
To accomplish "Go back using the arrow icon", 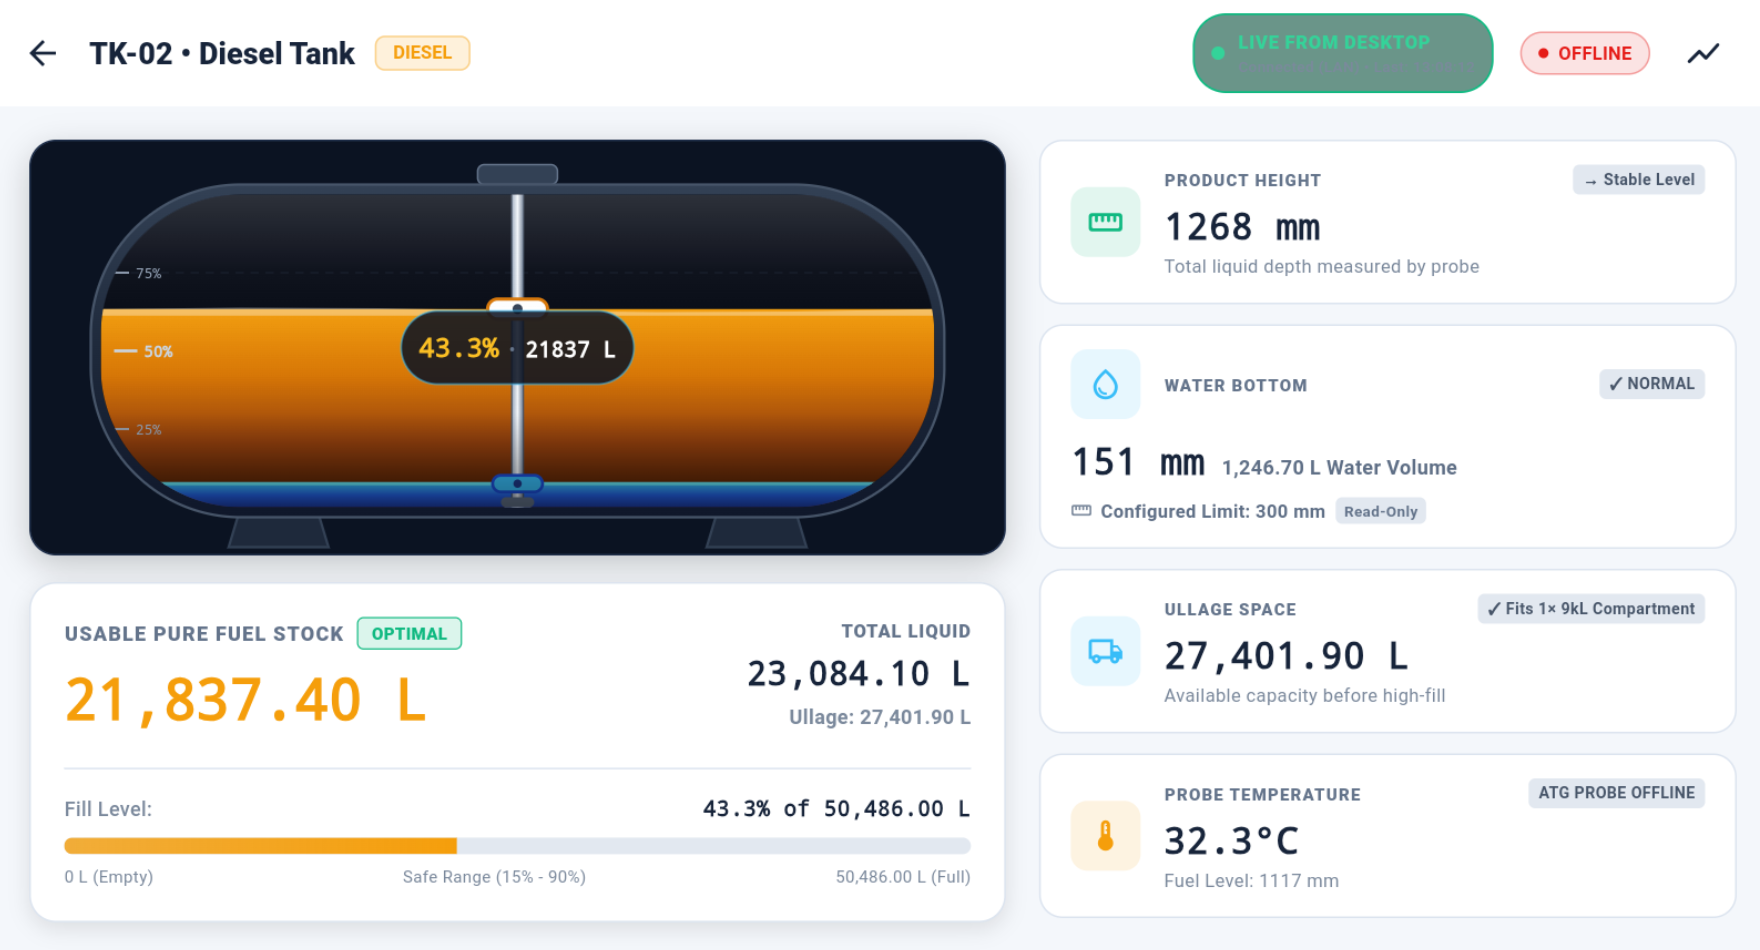I will click(43, 53).
